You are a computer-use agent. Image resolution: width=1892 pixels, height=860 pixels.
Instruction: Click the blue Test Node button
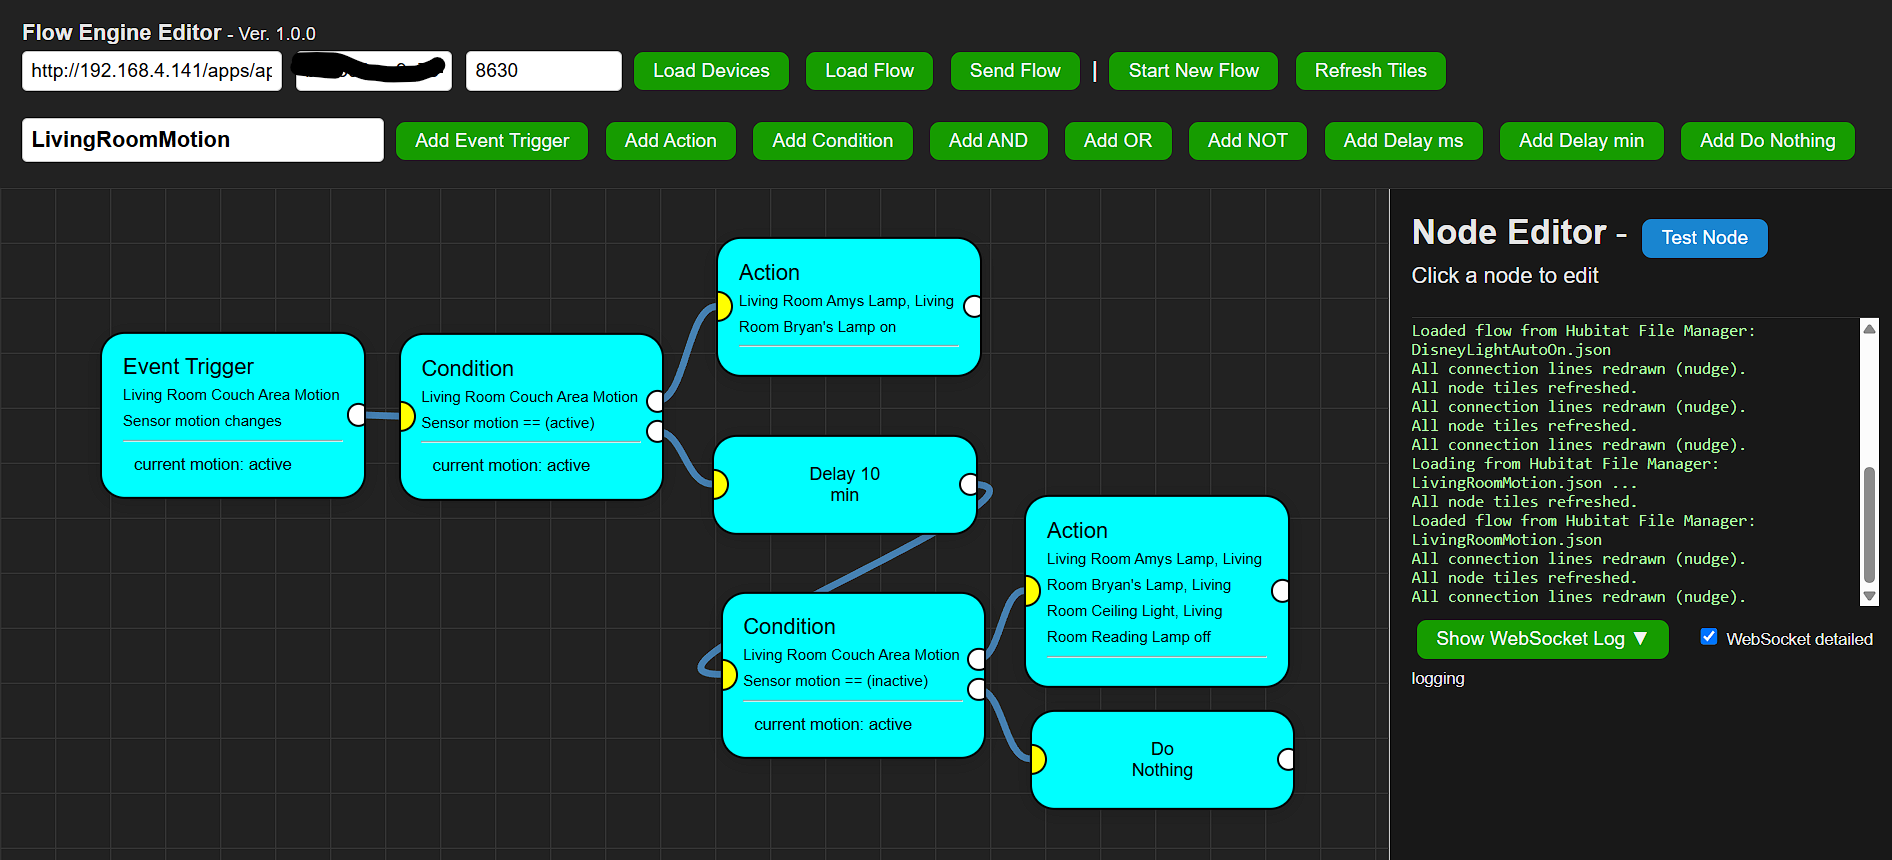coord(1704,238)
